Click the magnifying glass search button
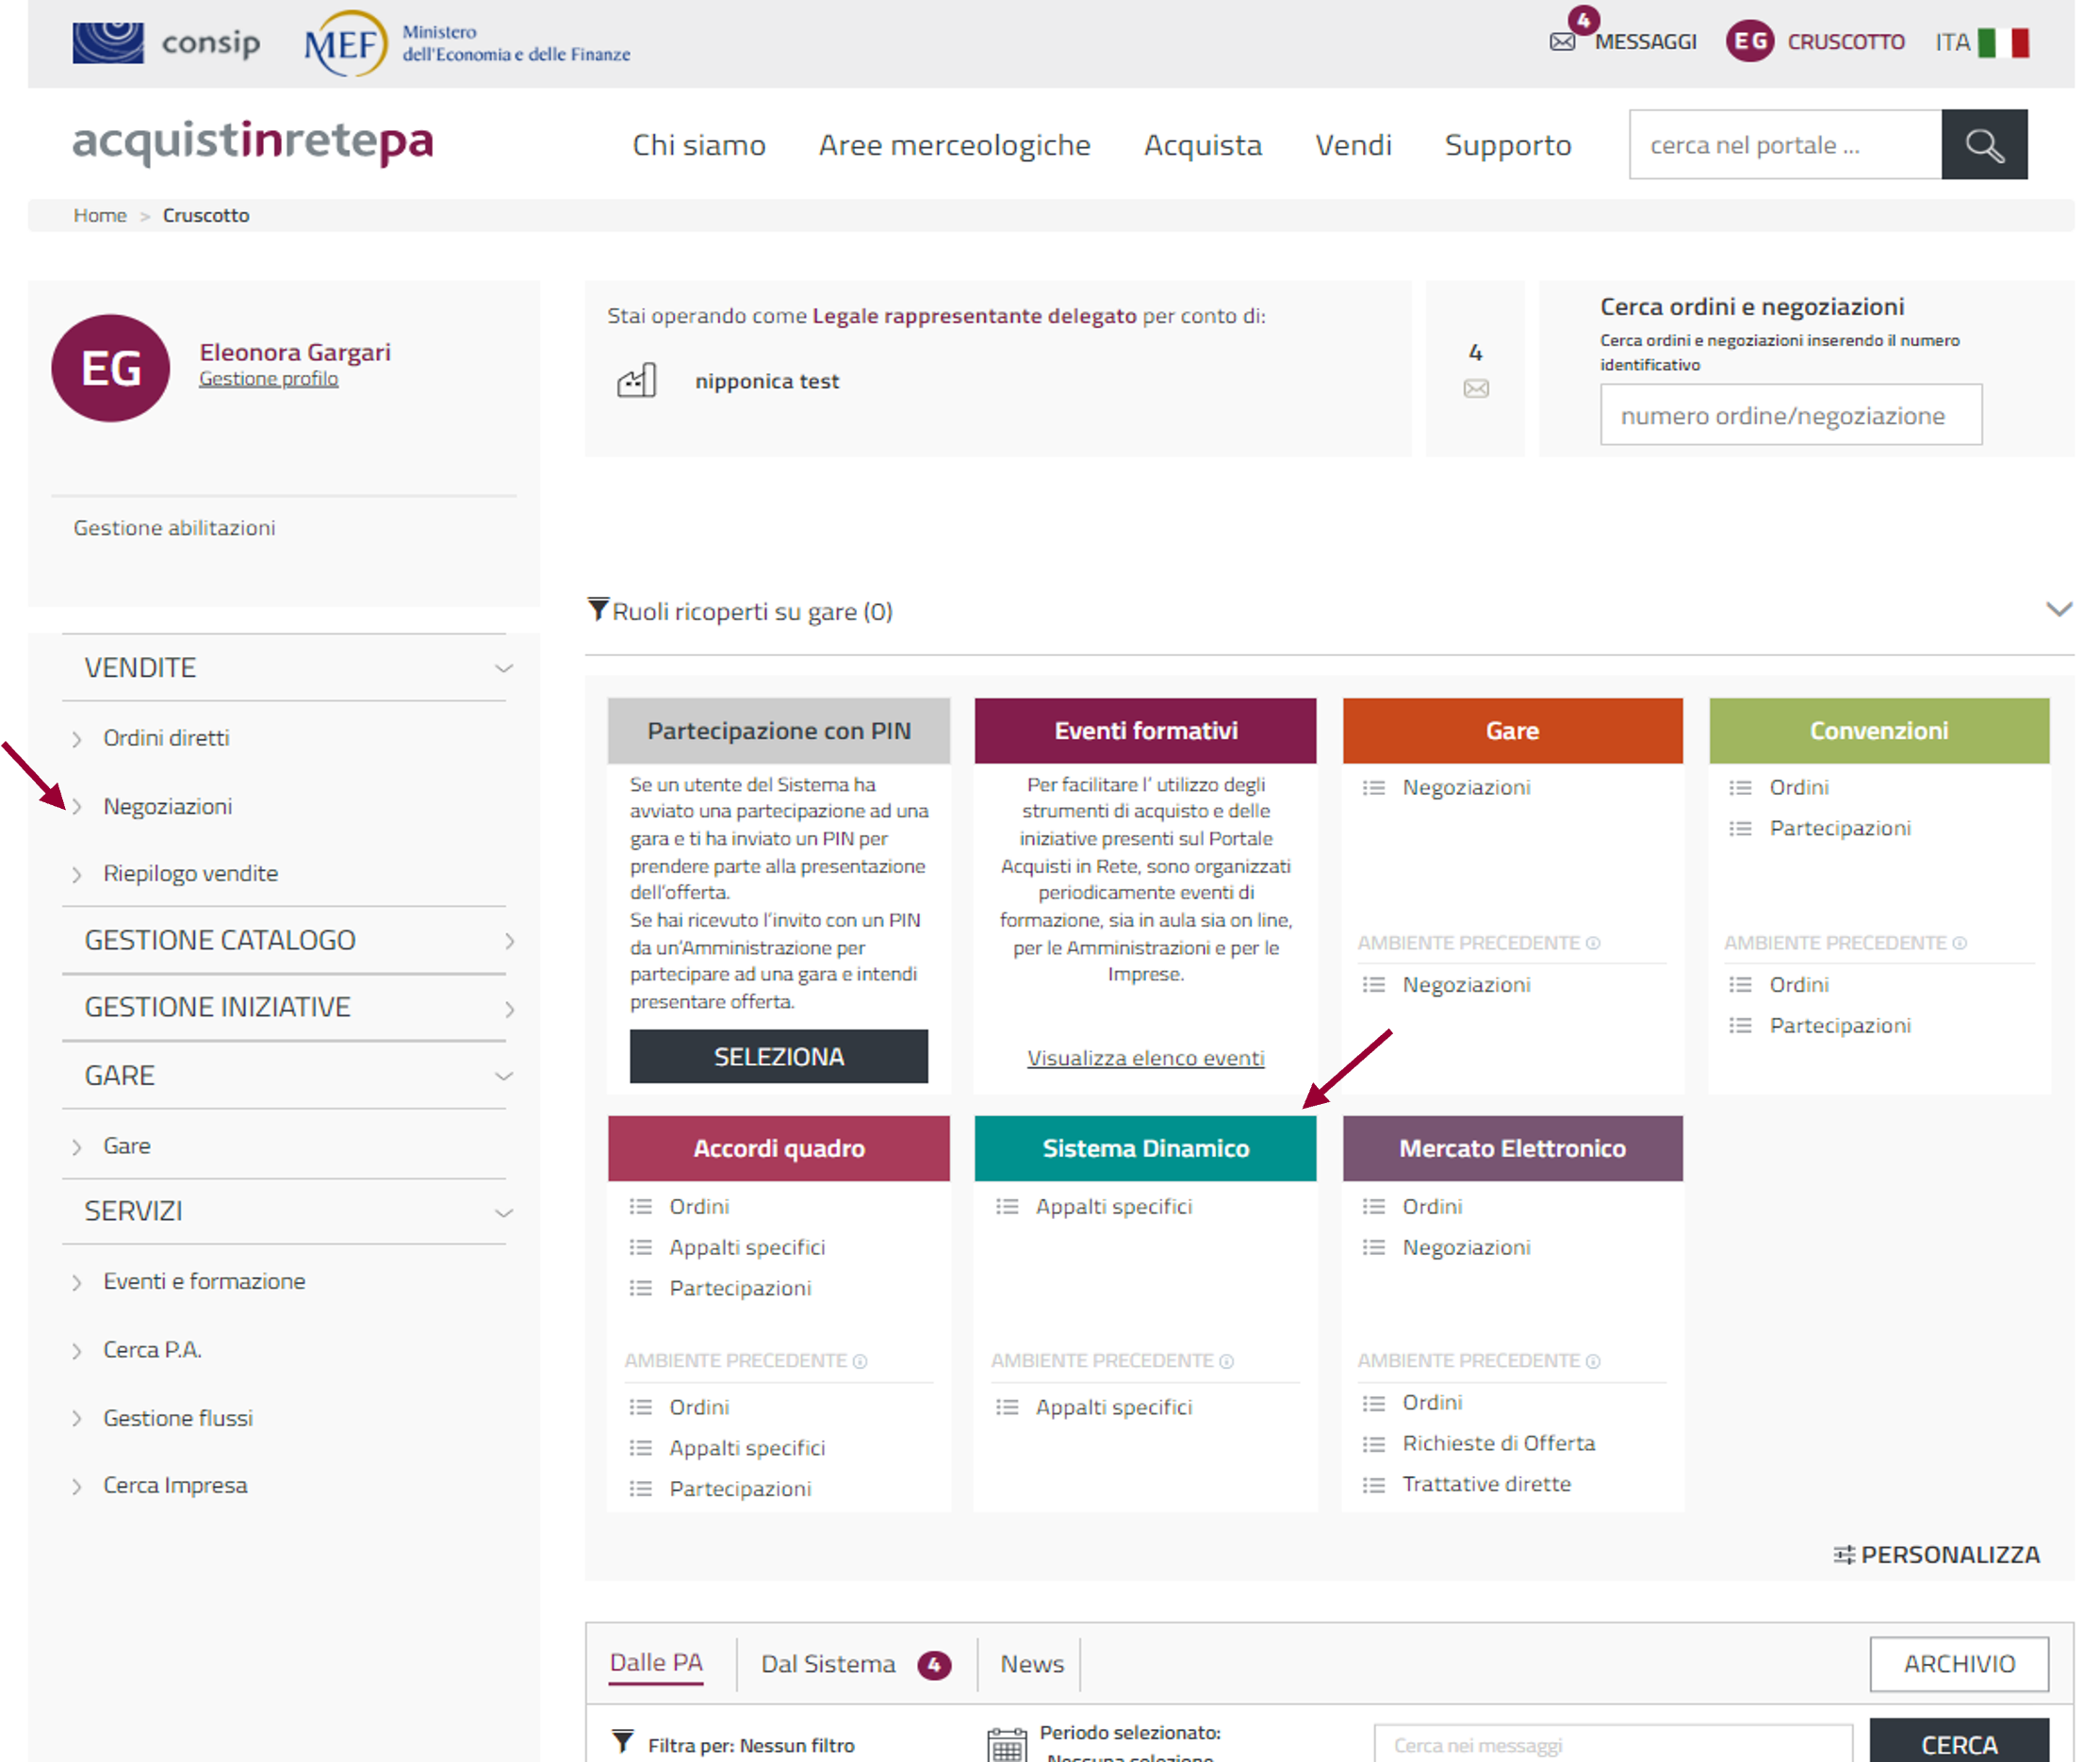This screenshot has width=2100, height=1762. coord(1983,145)
